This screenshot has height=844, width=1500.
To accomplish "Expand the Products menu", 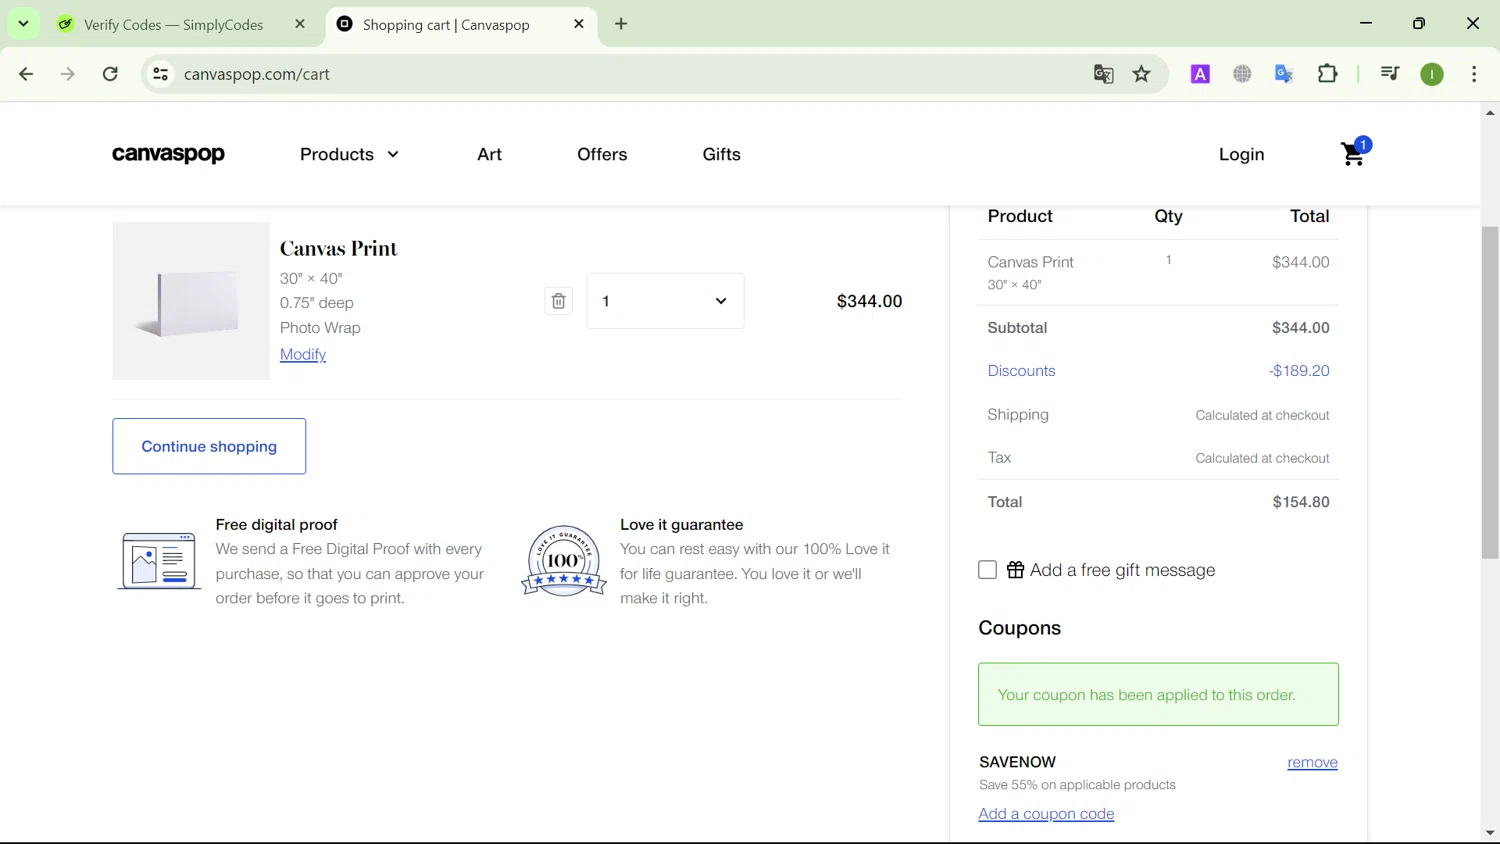I will [x=349, y=154].
